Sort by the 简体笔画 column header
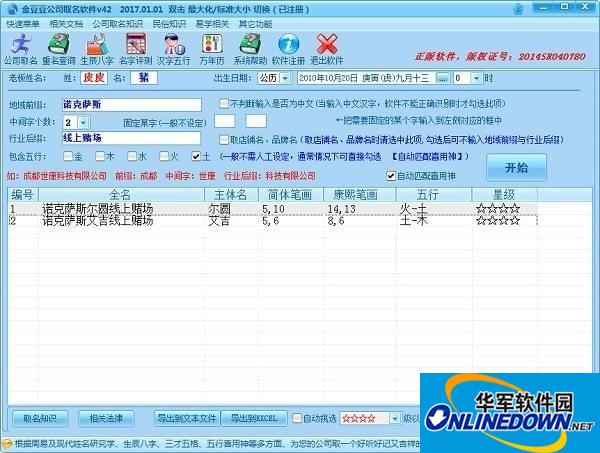600x453 pixels. point(291,195)
